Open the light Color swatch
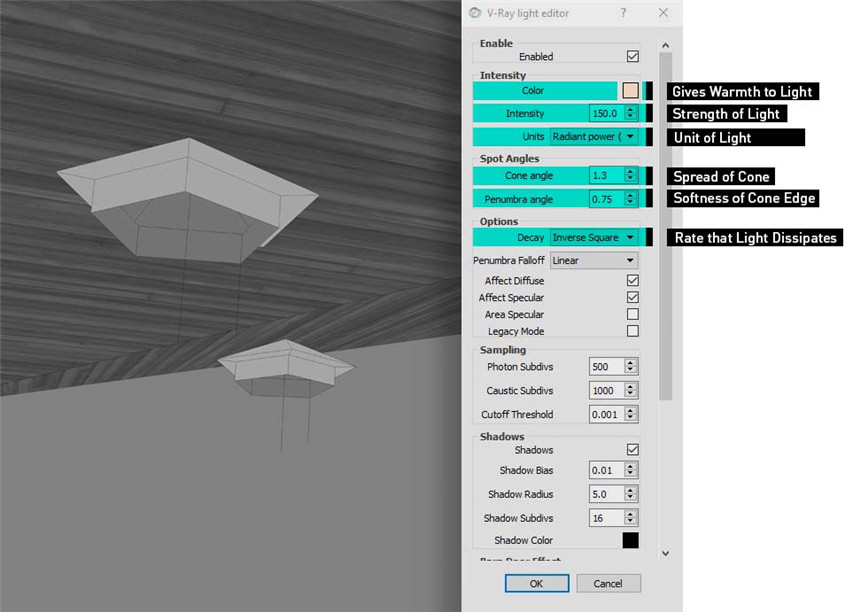 (630, 91)
